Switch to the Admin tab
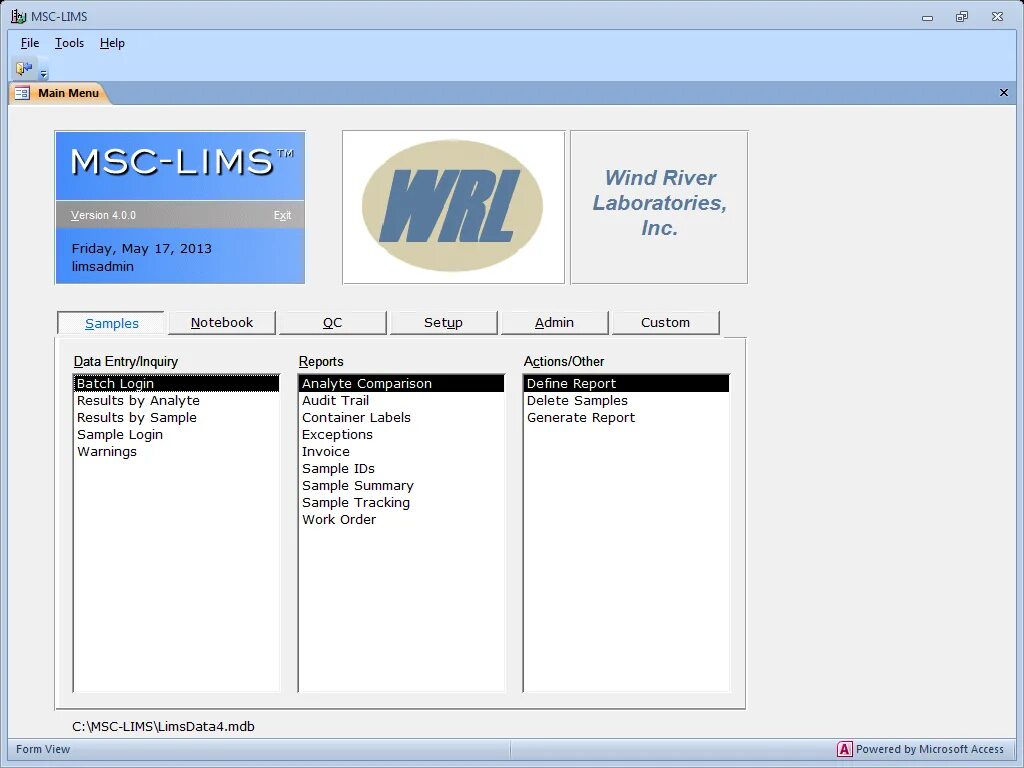1024x768 pixels. [554, 323]
